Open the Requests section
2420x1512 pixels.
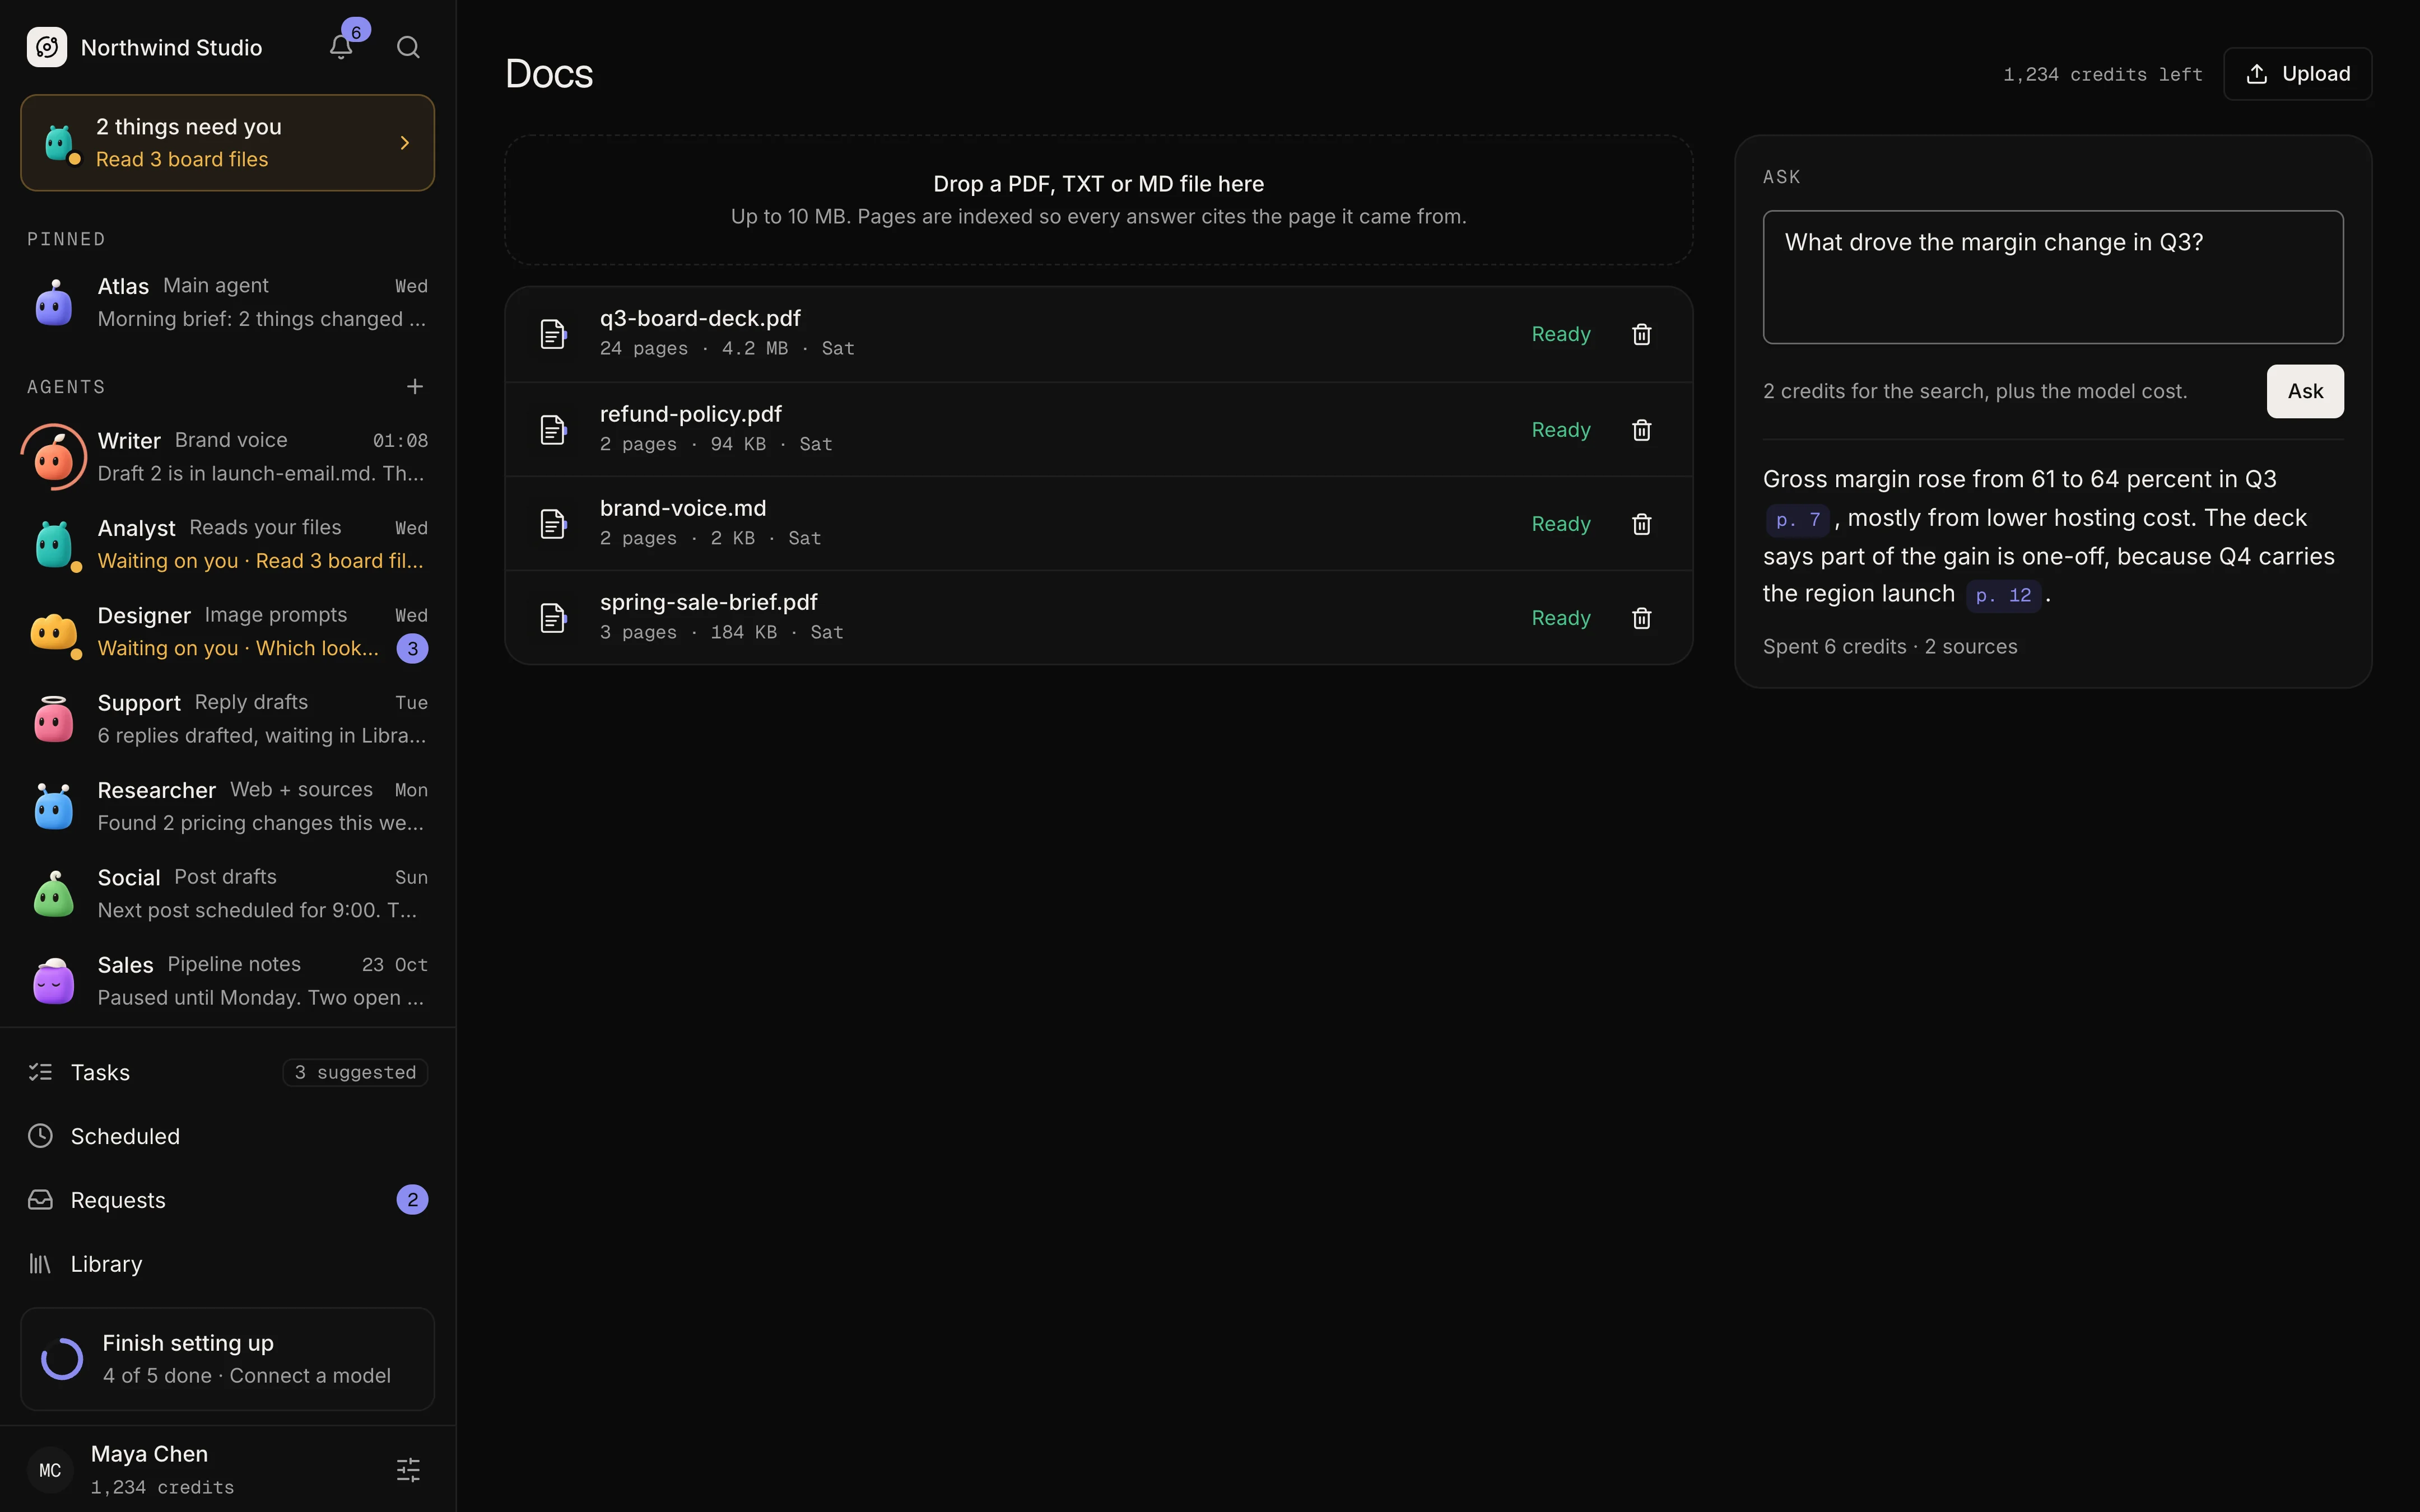coord(228,1200)
